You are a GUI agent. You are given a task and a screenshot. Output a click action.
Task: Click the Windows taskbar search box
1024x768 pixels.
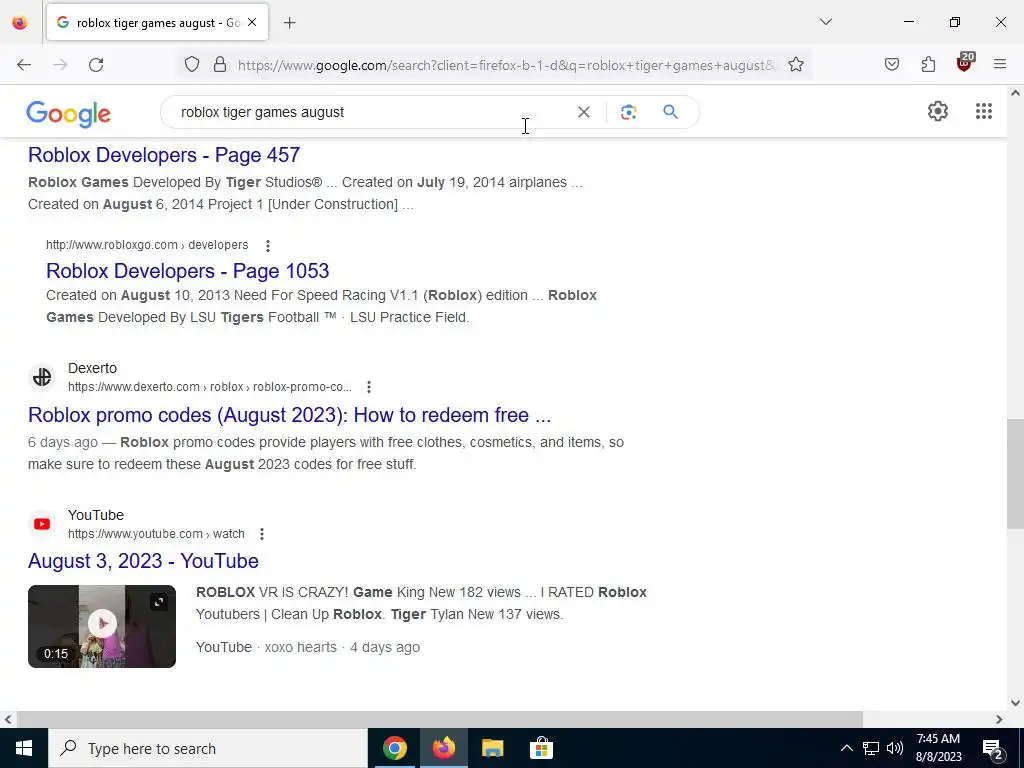pyautogui.click(x=208, y=748)
